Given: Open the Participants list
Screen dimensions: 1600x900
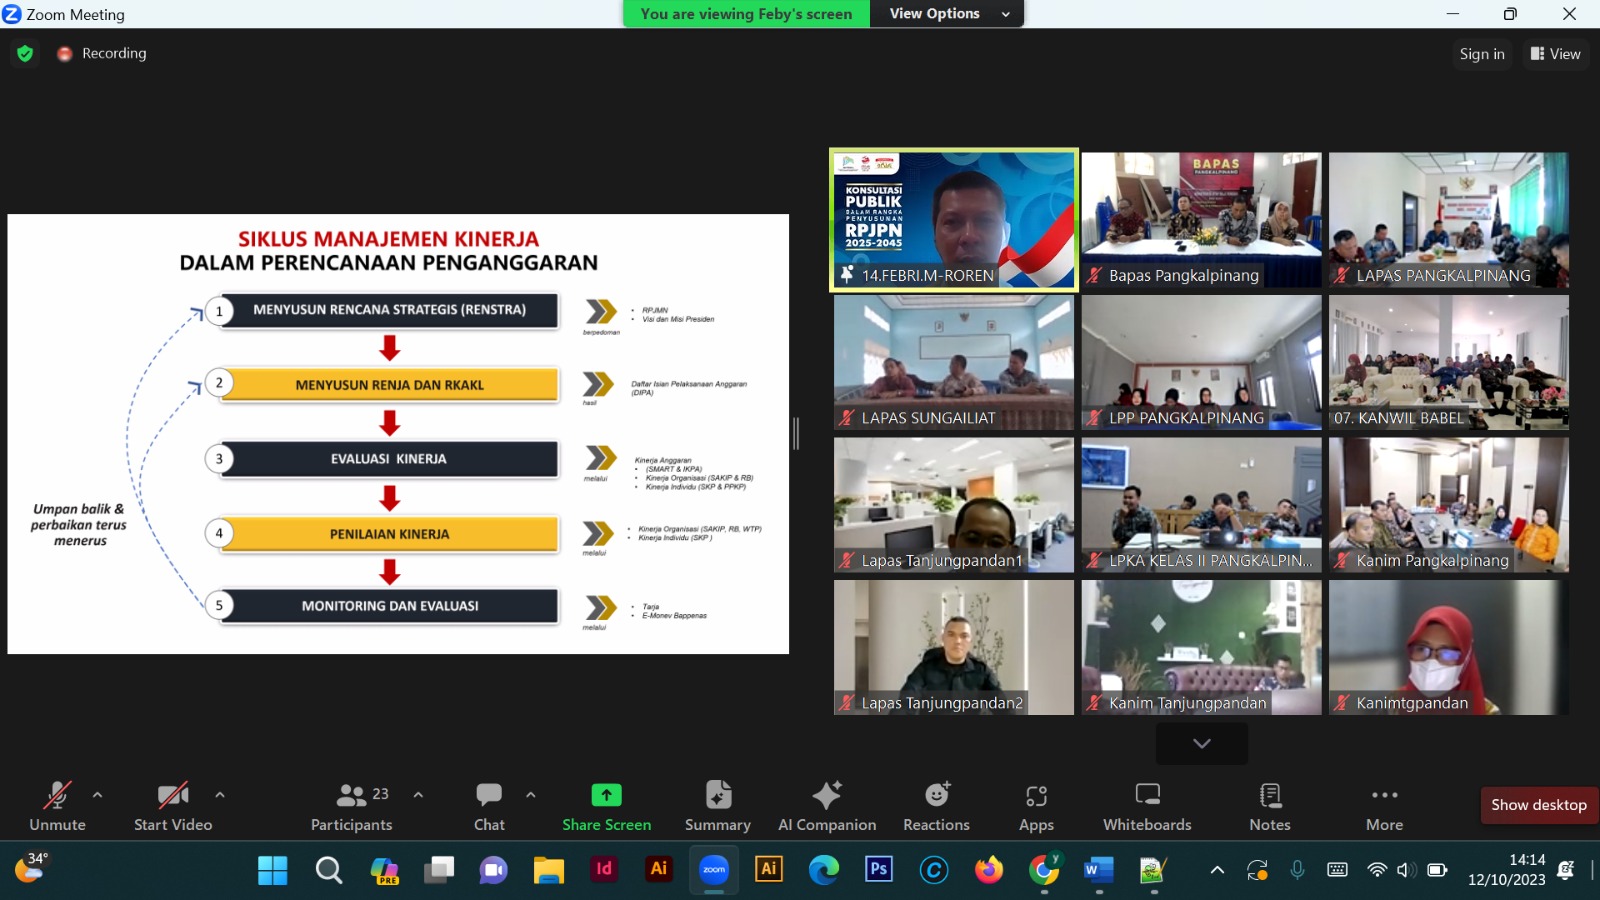Looking at the screenshot, I should [x=351, y=806].
